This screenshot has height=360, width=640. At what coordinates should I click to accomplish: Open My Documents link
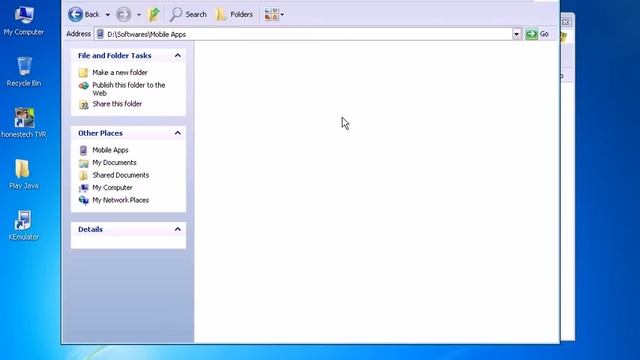[114, 162]
